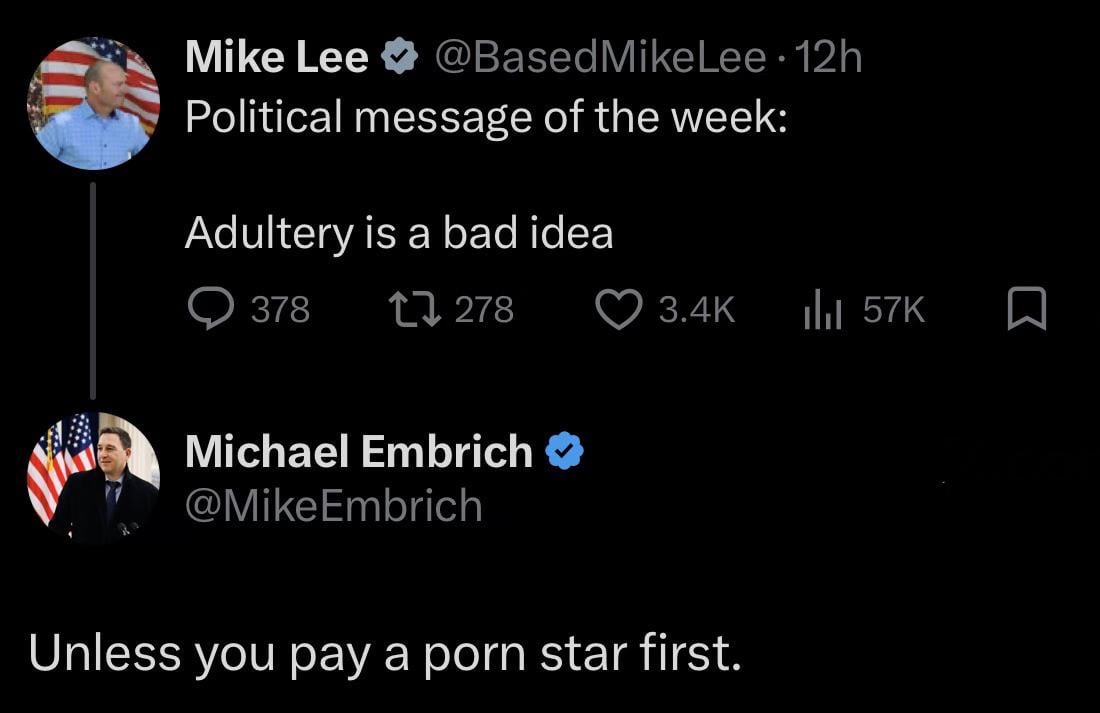
Task: Open Michael Embrich's profile avatar
Action: point(92,477)
